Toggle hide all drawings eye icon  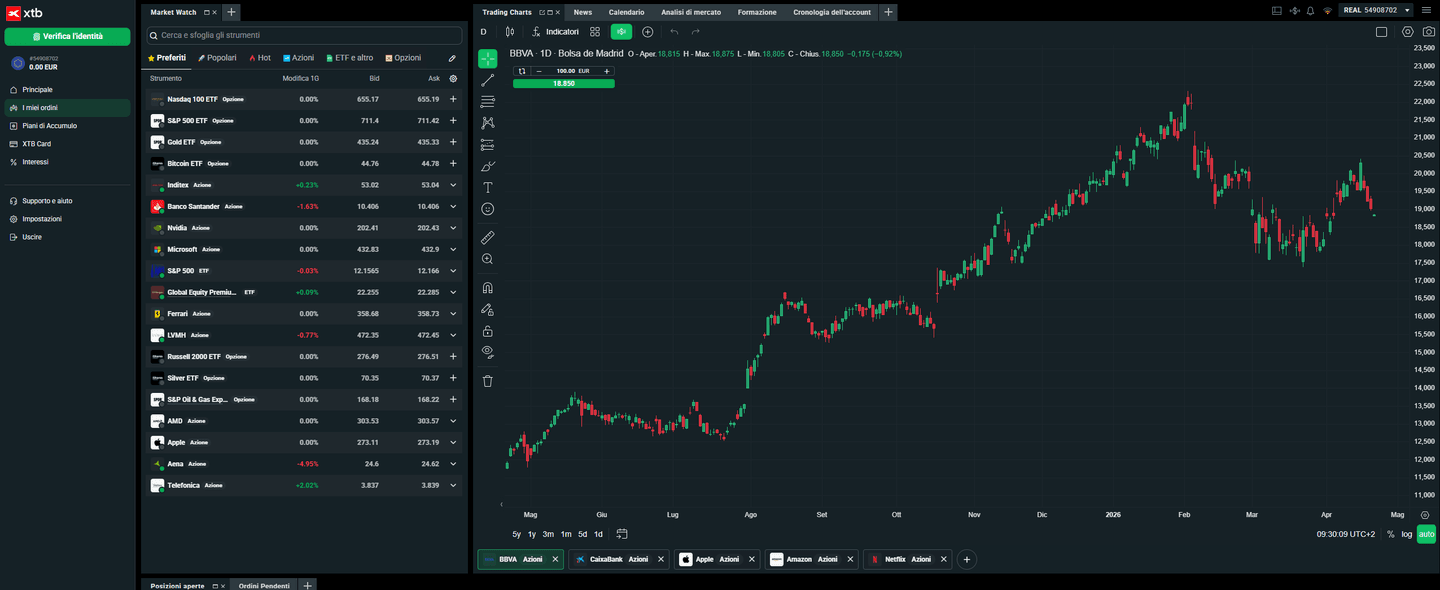[x=488, y=351]
